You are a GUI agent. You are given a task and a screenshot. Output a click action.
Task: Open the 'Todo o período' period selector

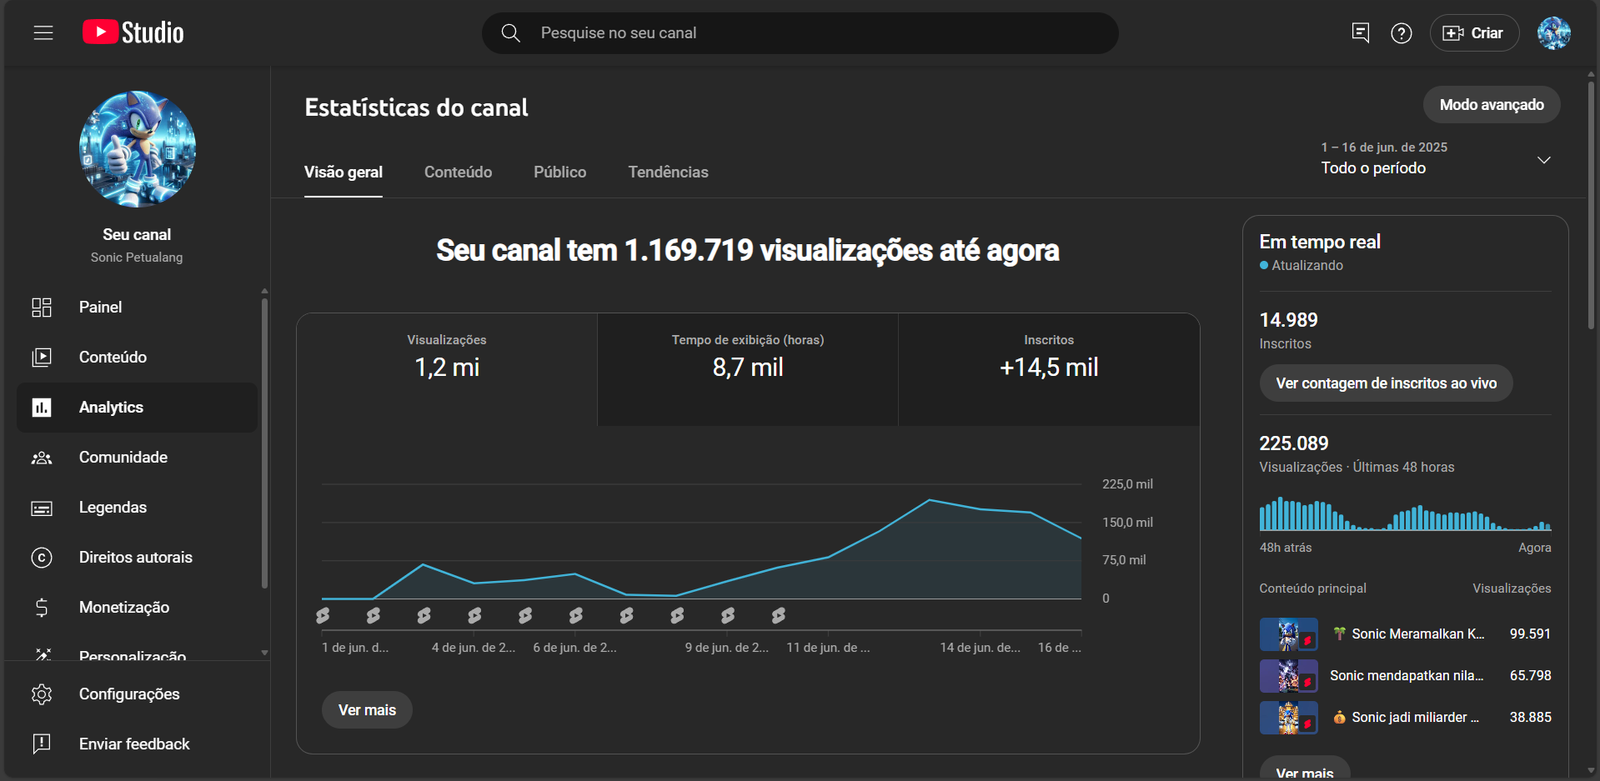[x=1436, y=158]
